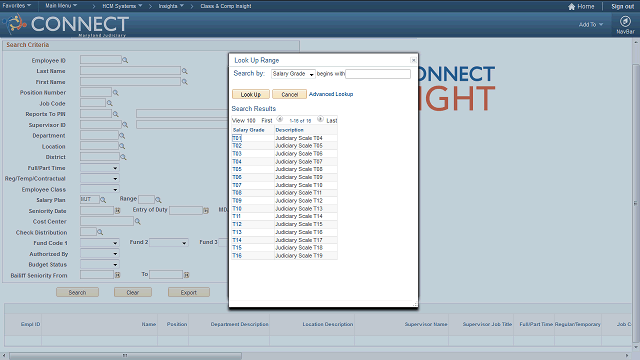640x360 pixels.
Task: Open the Employee Class dropdown
Action: (100, 189)
